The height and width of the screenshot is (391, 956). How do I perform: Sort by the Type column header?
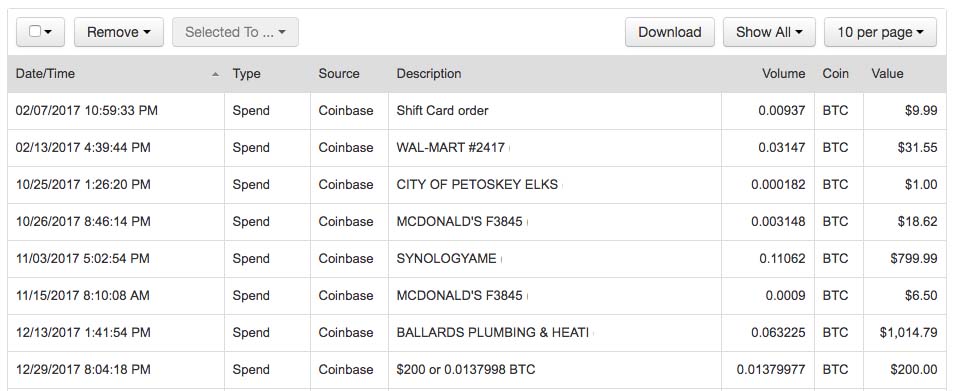[246, 74]
